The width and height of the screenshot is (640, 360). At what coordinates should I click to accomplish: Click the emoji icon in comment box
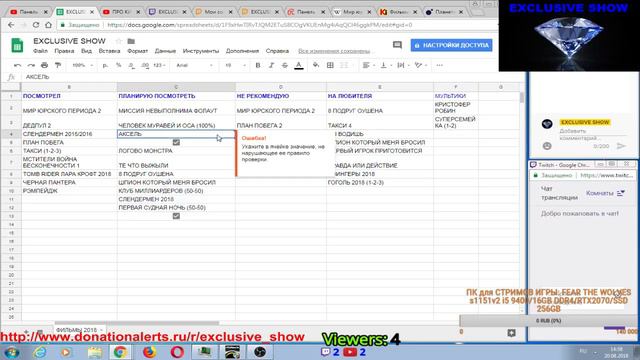[x=547, y=146]
